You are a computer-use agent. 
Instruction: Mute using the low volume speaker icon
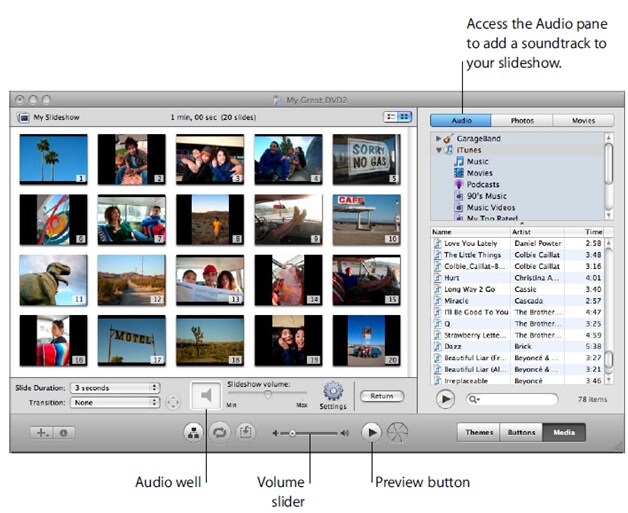276,433
